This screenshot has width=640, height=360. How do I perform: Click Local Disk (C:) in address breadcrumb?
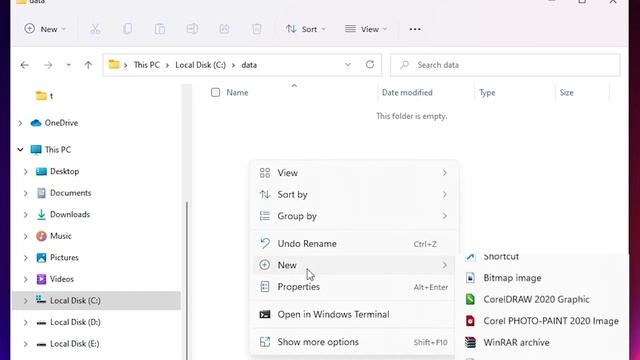[x=200, y=65]
